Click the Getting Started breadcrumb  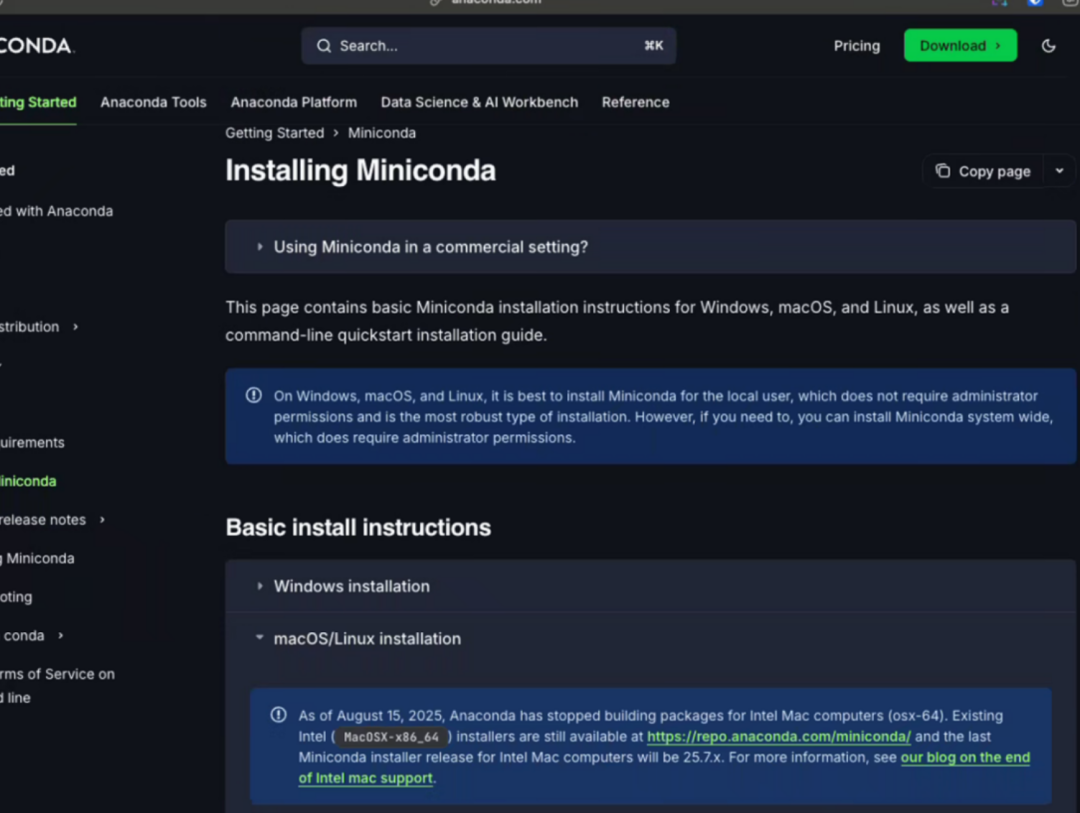tap(274, 133)
